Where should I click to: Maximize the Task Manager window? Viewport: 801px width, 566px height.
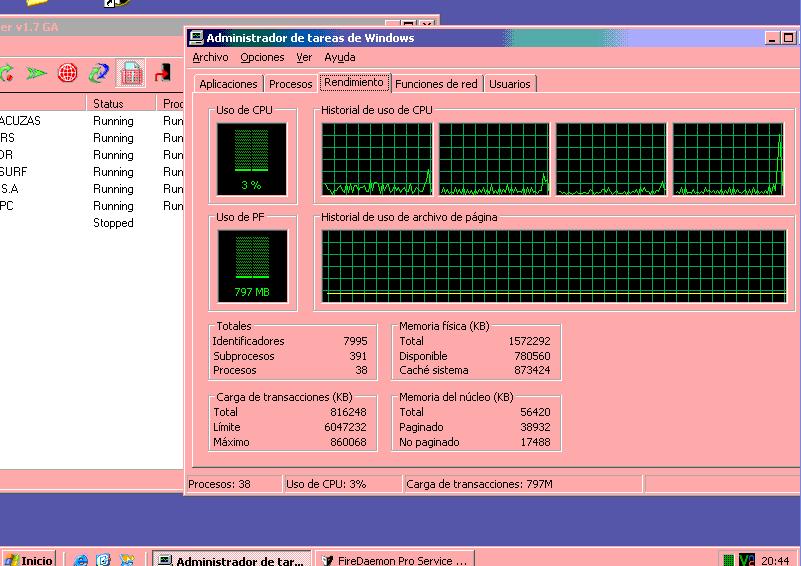(x=788, y=38)
